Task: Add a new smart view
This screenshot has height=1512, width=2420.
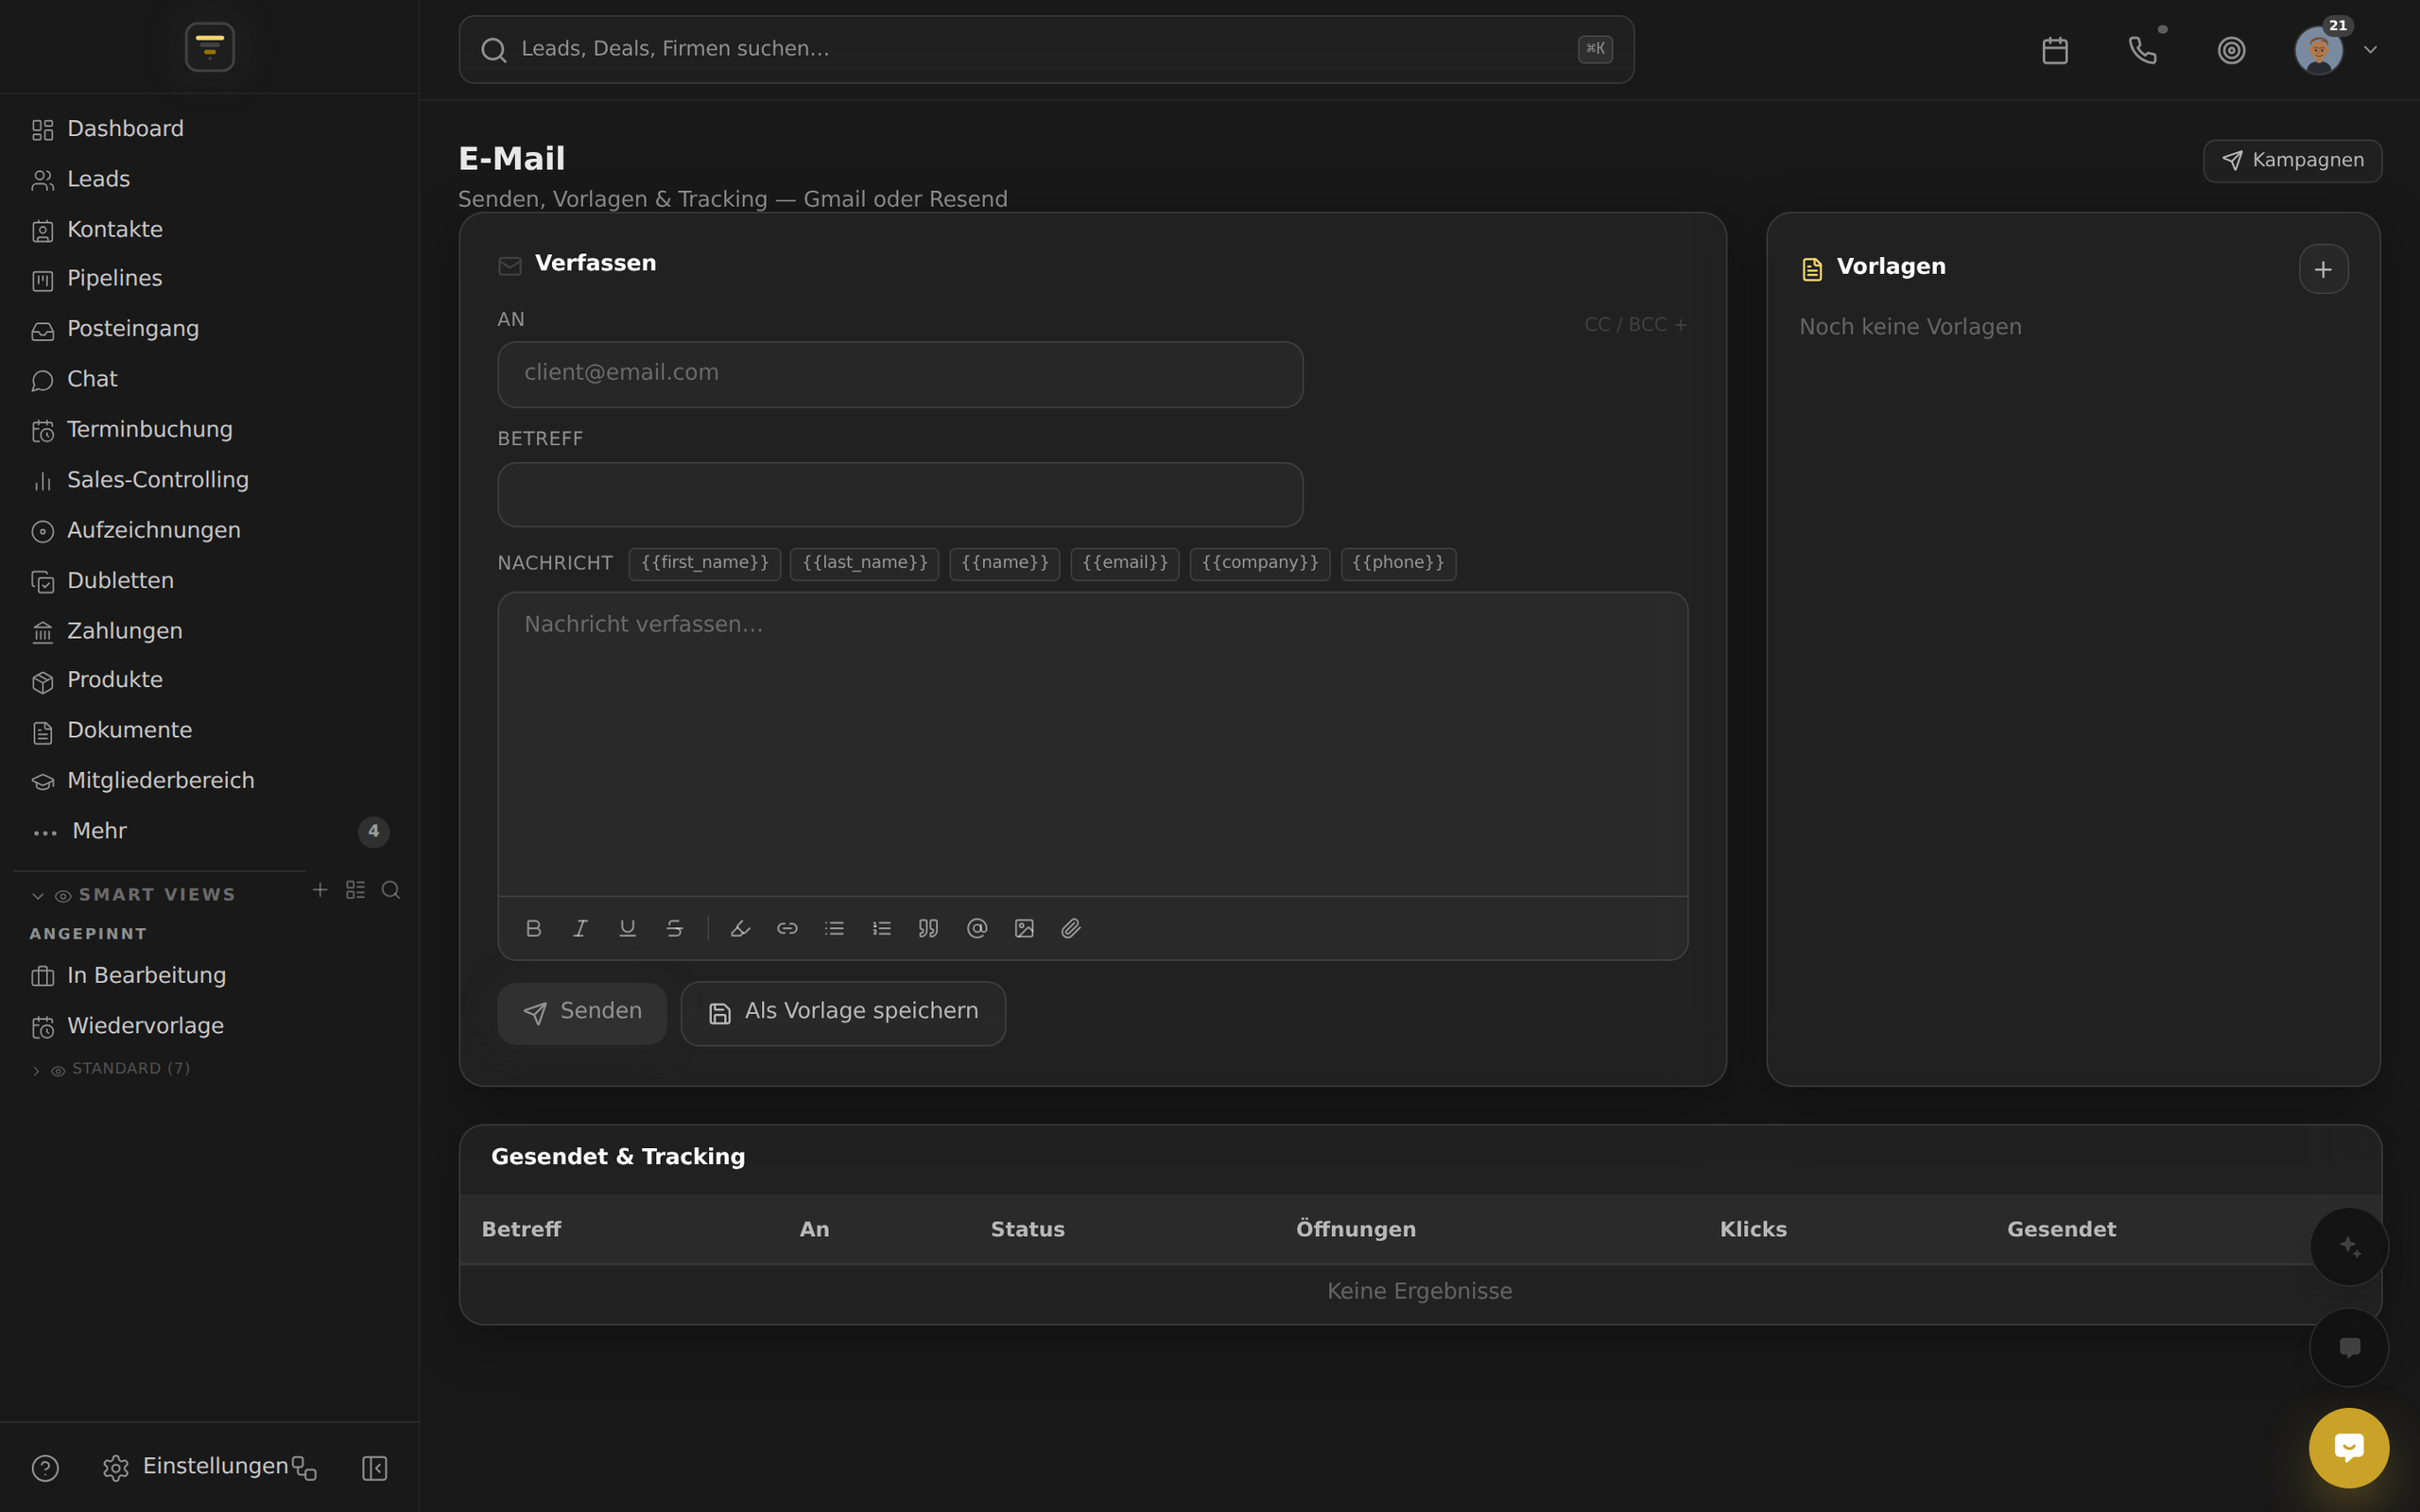Action: tap(320, 889)
